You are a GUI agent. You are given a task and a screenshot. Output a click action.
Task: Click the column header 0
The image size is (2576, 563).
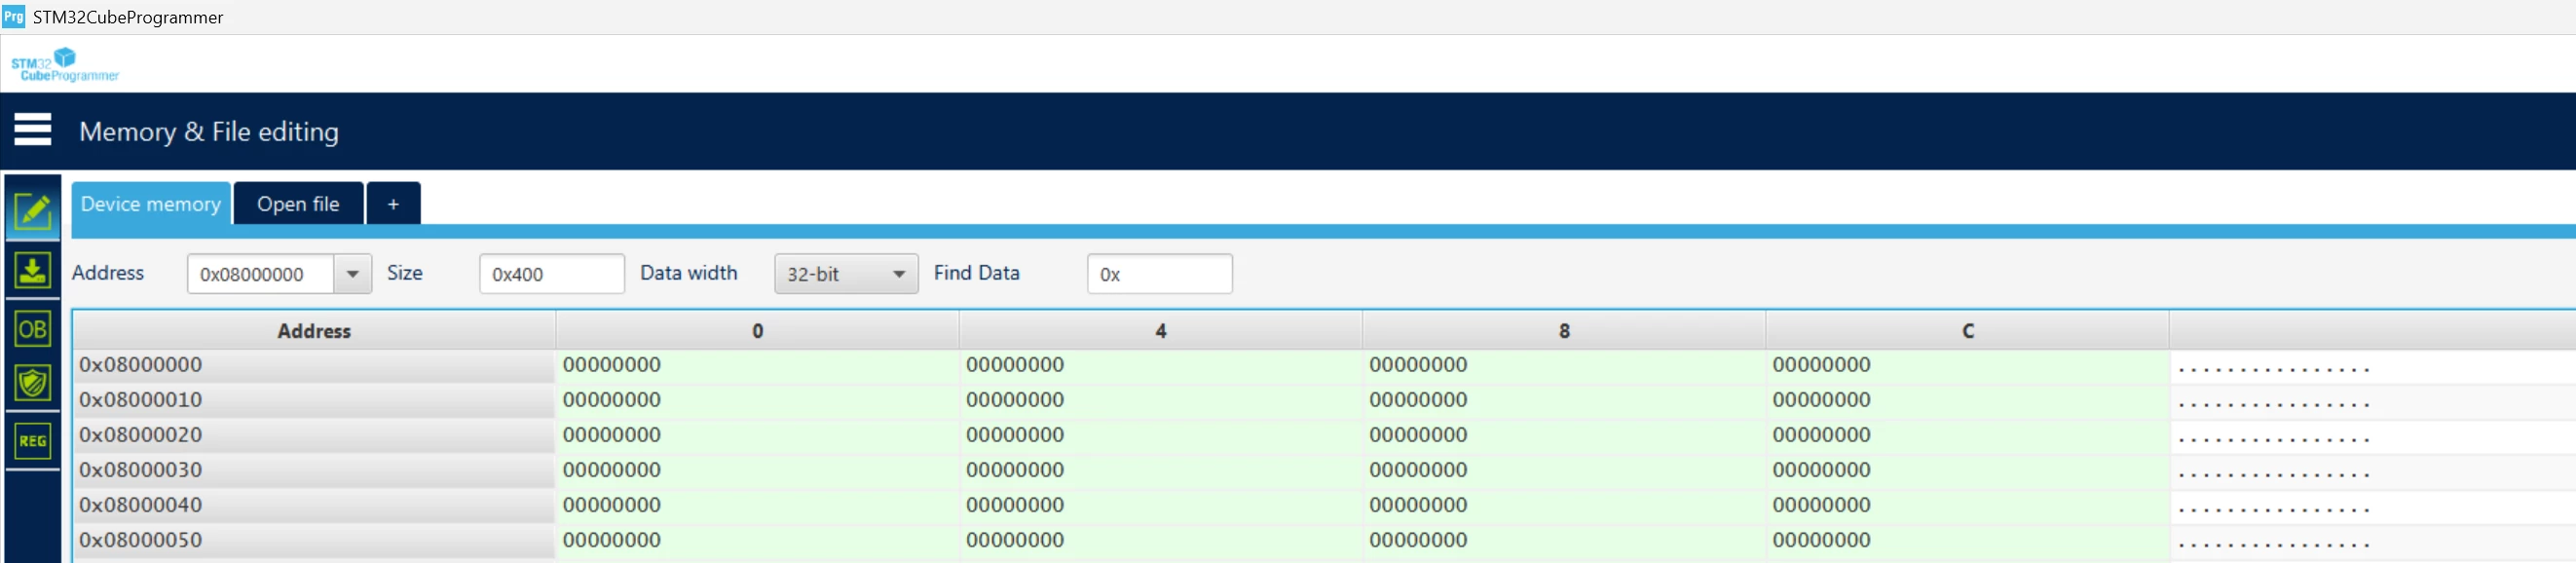(757, 331)
